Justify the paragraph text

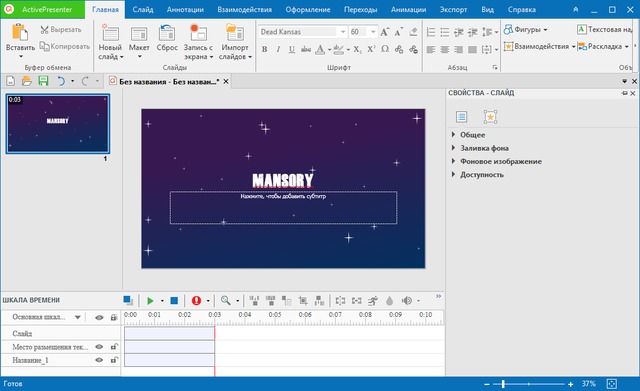pyautogui.click(x=472, y=49)
